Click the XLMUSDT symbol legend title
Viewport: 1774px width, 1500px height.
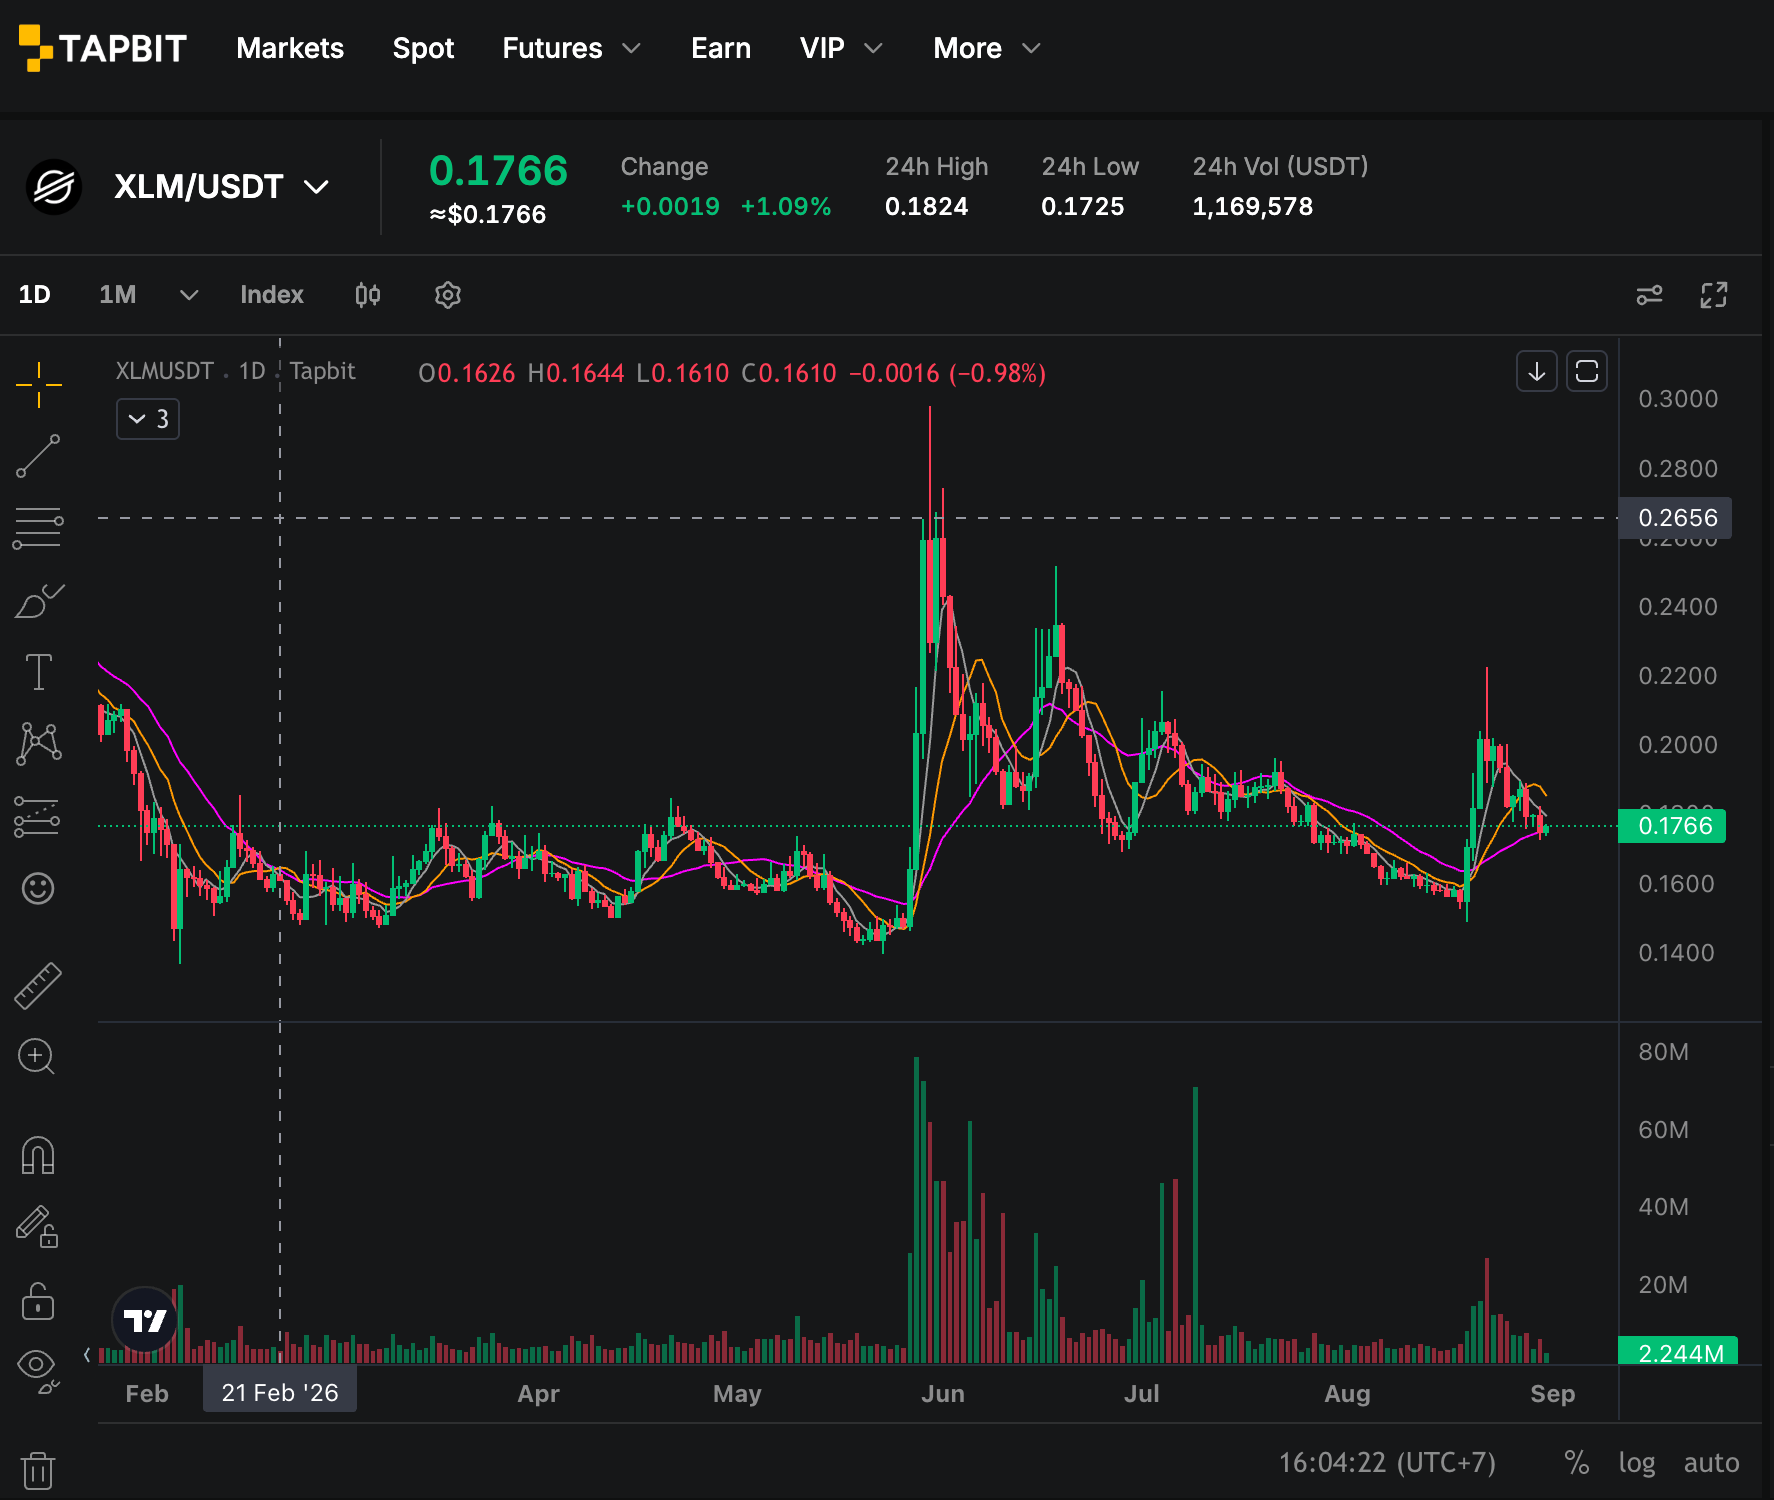point(165,371)
